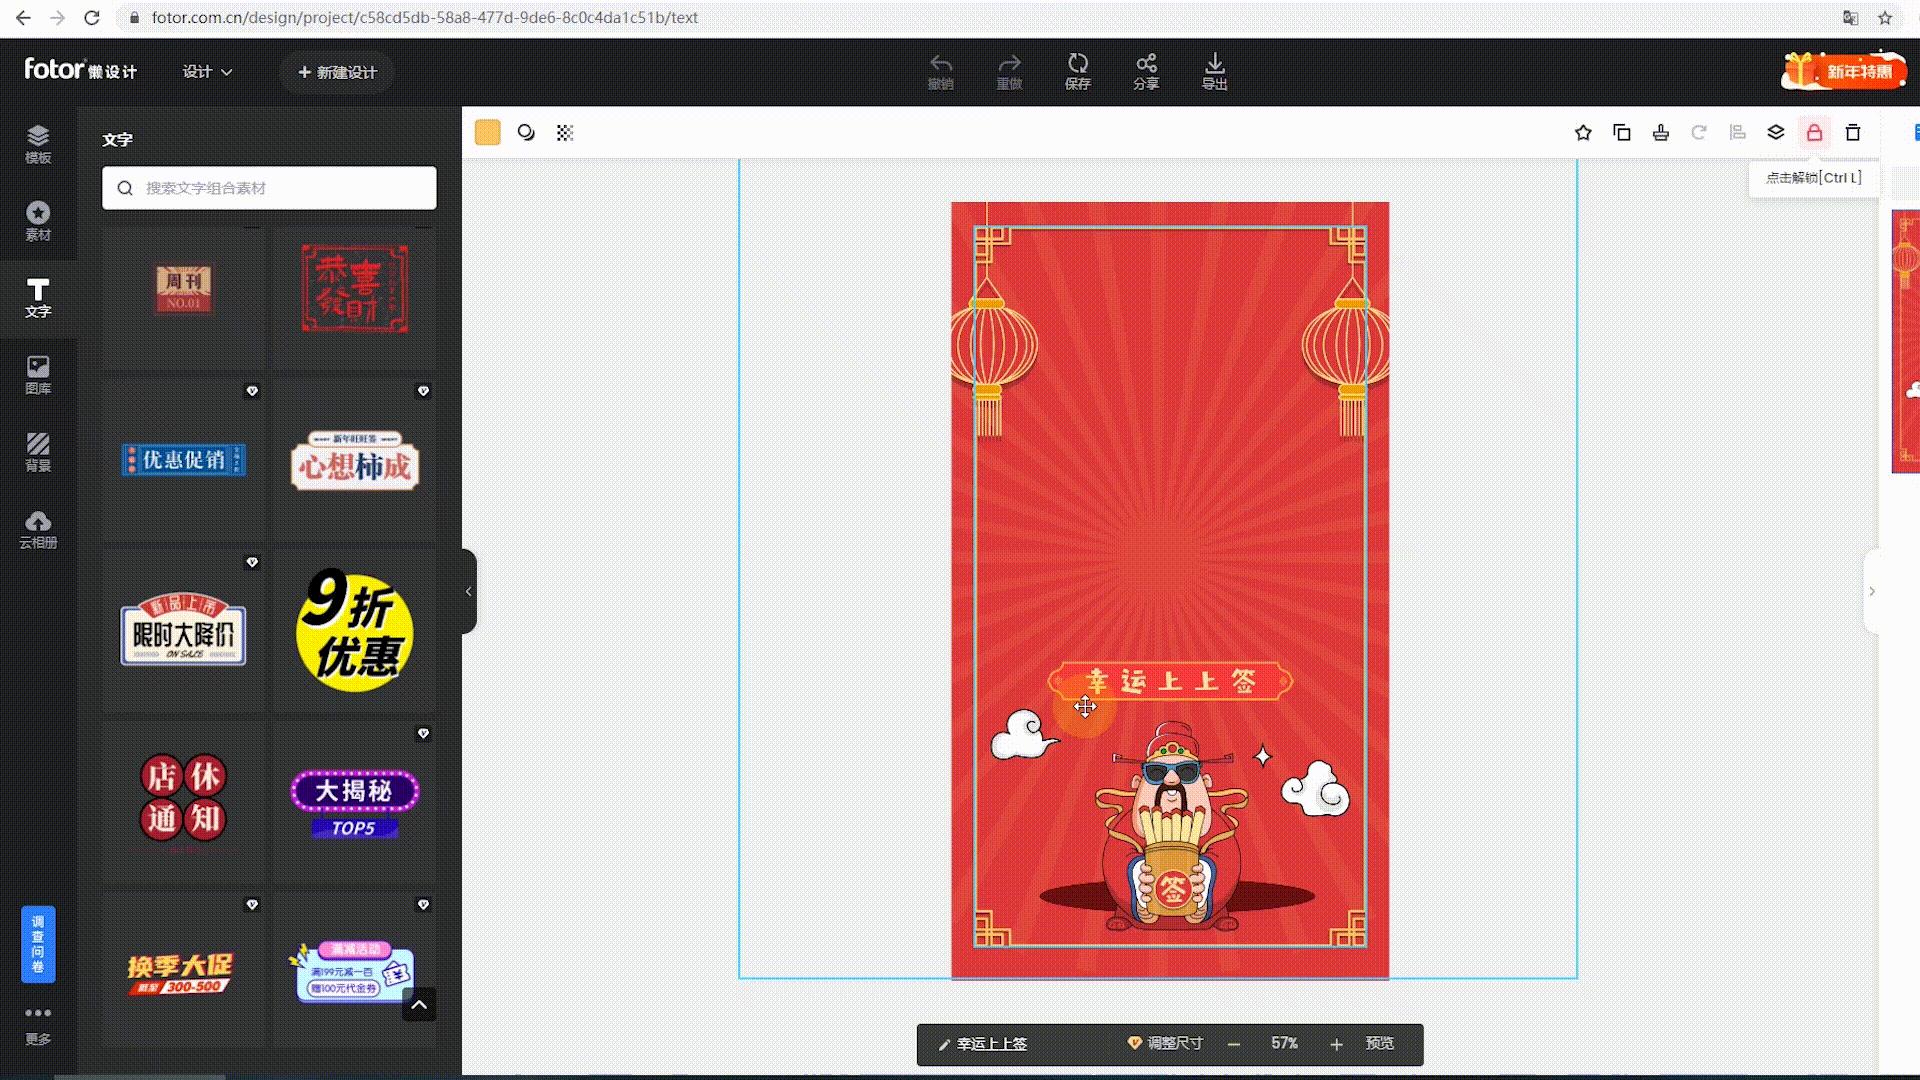Select the 大揭秘 TOP5 text template
1920x1080 pixels.
pos(355,802)
